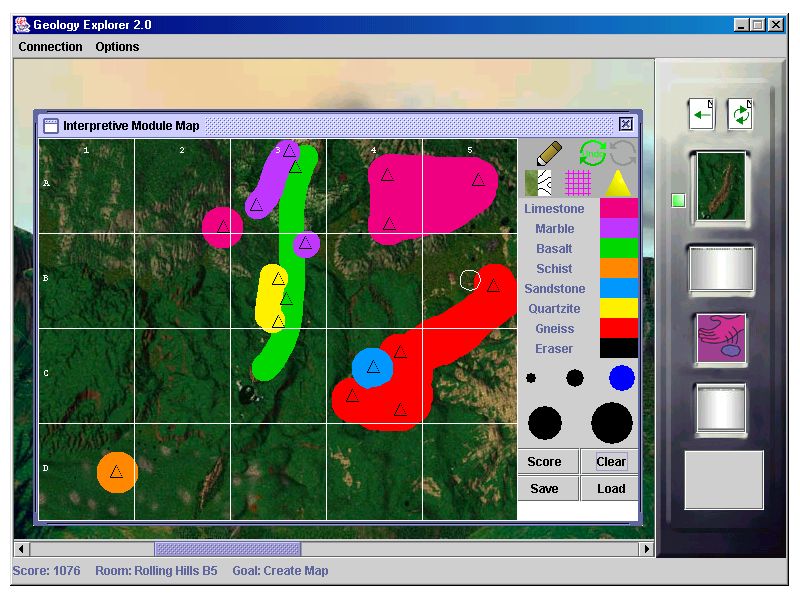Viewport: 800px width, 600px height.
Task: Click the yellow triangle marker icon
Action: (x=618, y=183)
